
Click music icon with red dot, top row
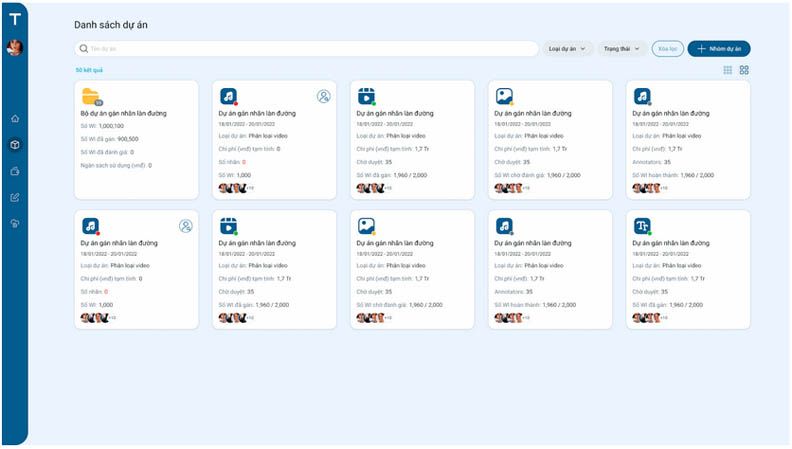click(229, 96)
